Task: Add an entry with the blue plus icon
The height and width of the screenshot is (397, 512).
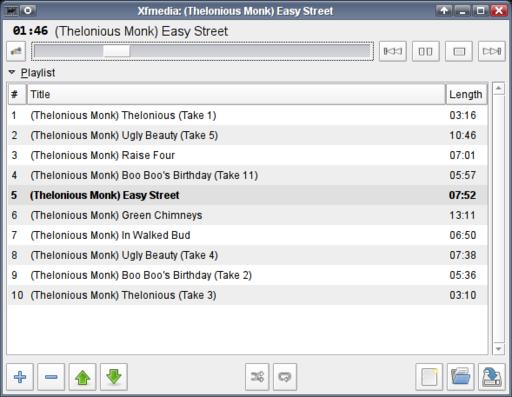Action: pos(20,377)
